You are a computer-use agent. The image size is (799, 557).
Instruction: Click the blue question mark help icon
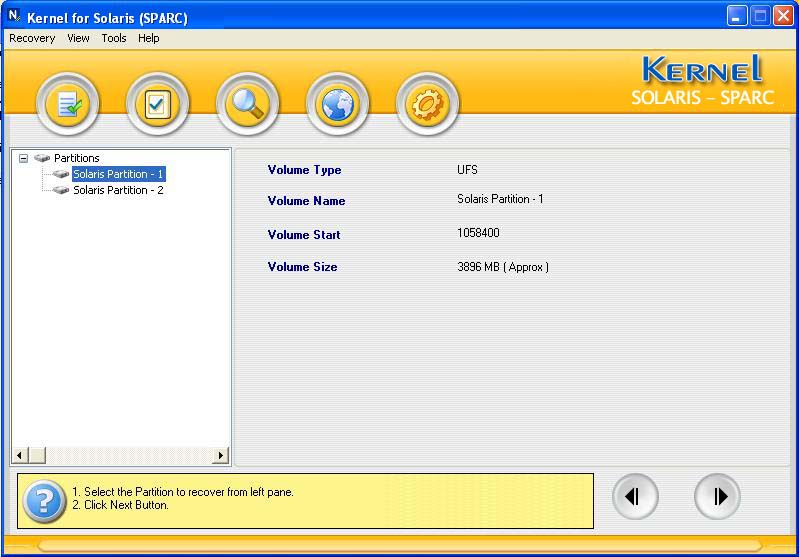click(x=44, y=501)
